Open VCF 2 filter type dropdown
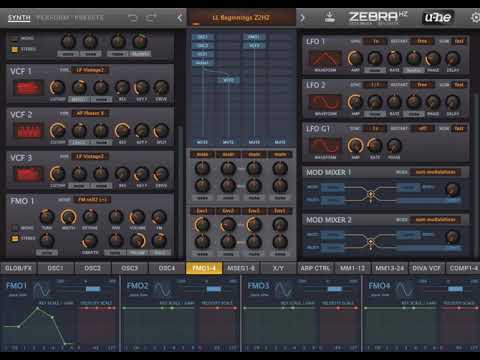This screenshot has width=480, height=360. [90, 113]
